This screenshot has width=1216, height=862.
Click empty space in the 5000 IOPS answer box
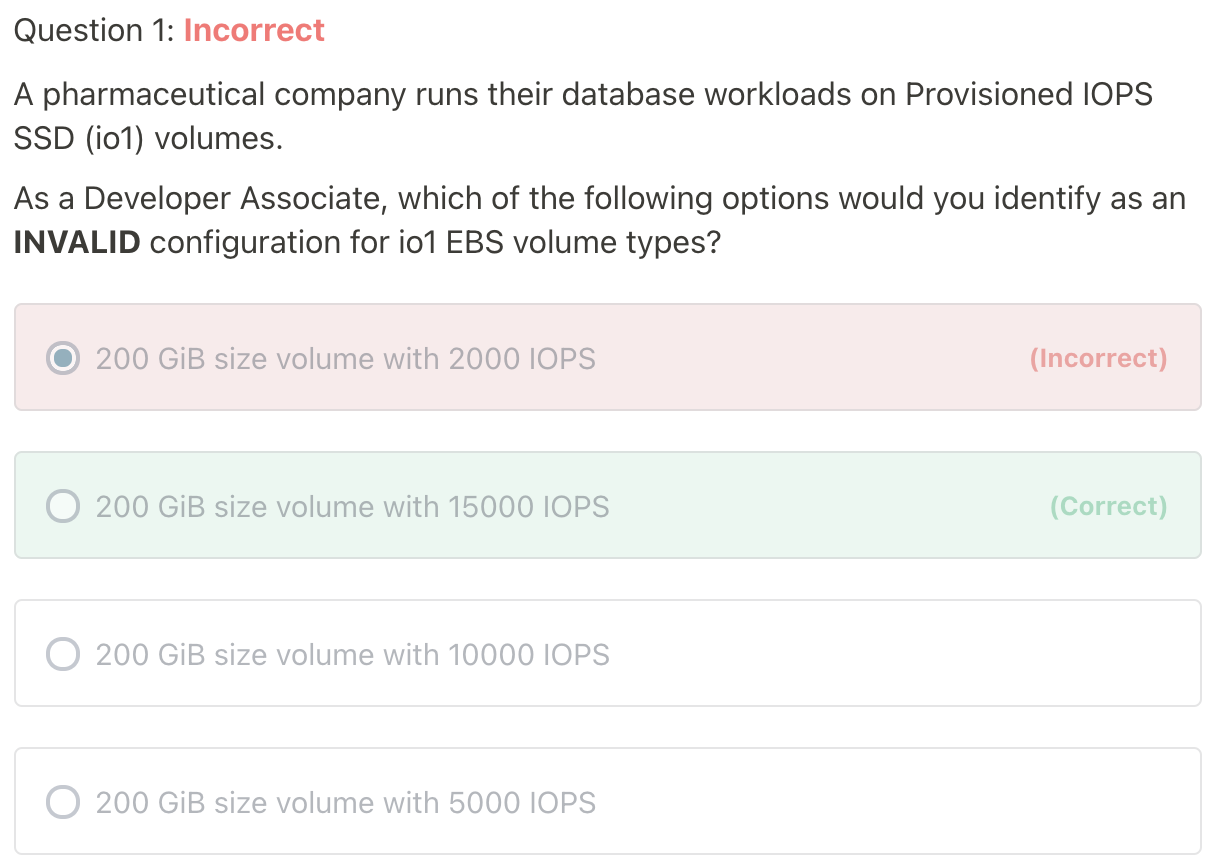tap(900, 802)
